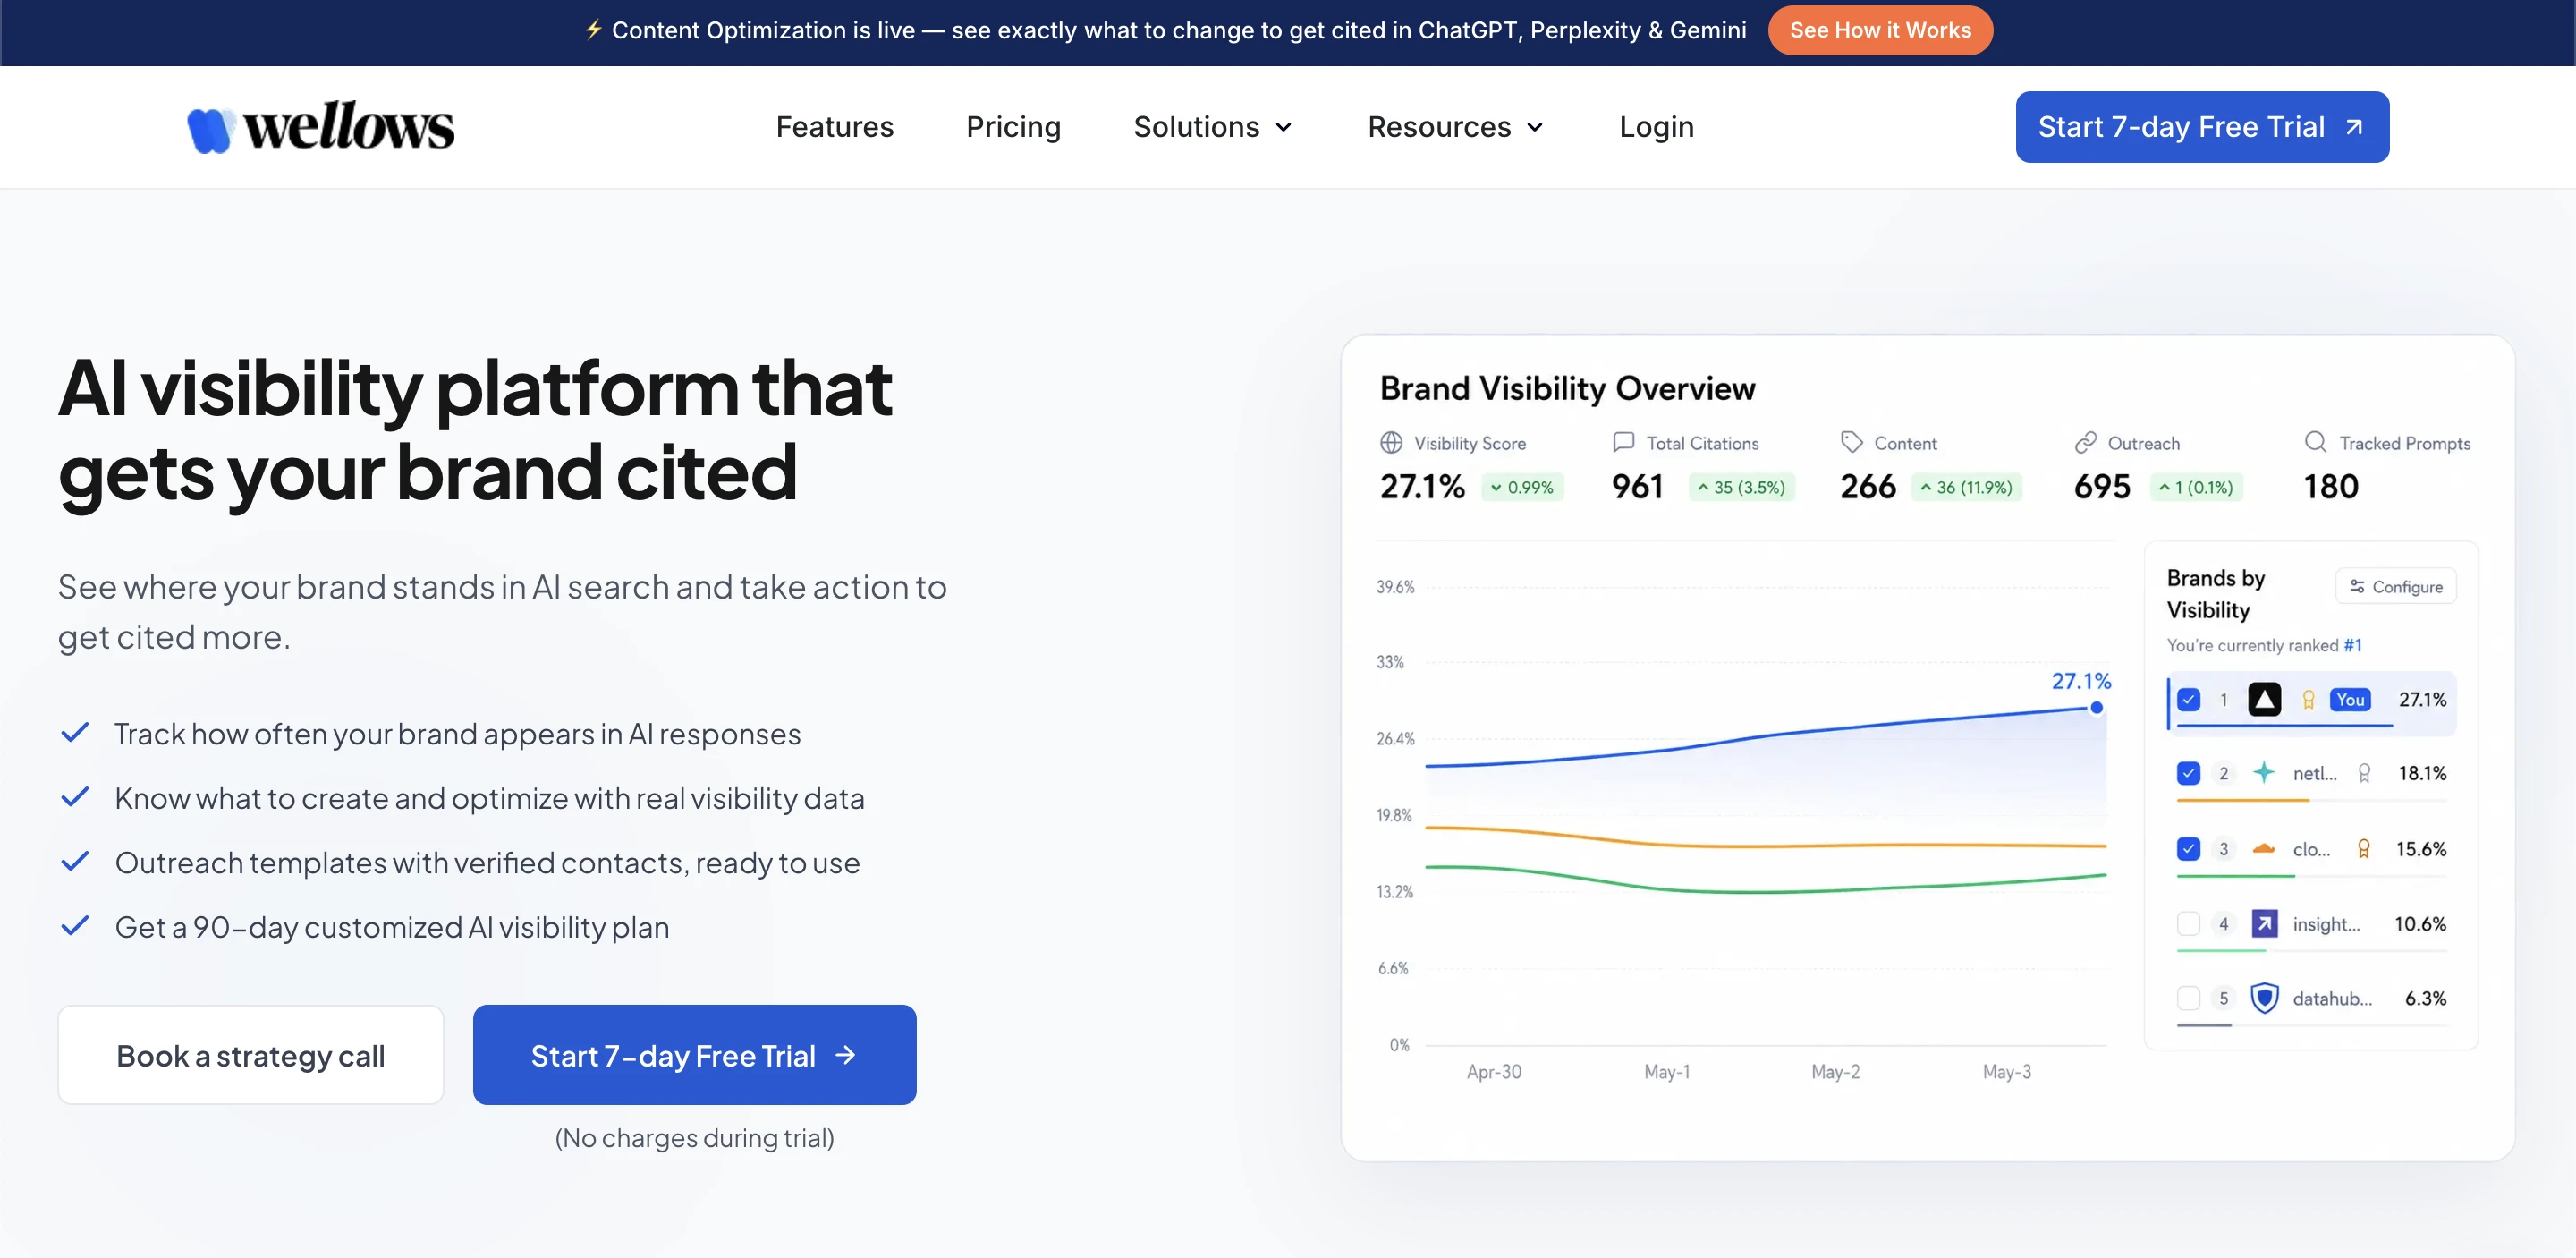
Task: Check the datahub... brand checkbox
Action: point(2188,998)
